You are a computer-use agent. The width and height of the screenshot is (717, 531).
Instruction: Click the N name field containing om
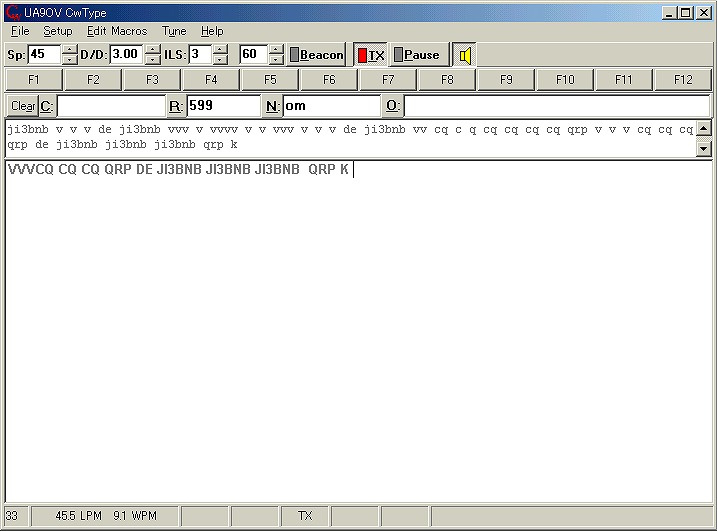tap(330, 106)
